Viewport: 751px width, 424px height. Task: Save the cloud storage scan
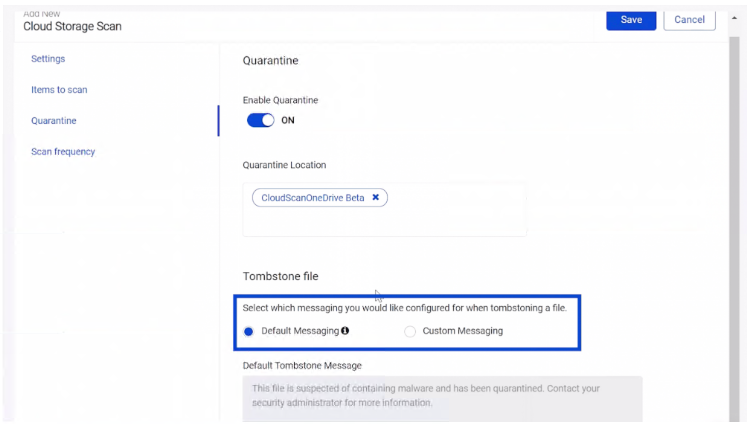click(631, 20)
